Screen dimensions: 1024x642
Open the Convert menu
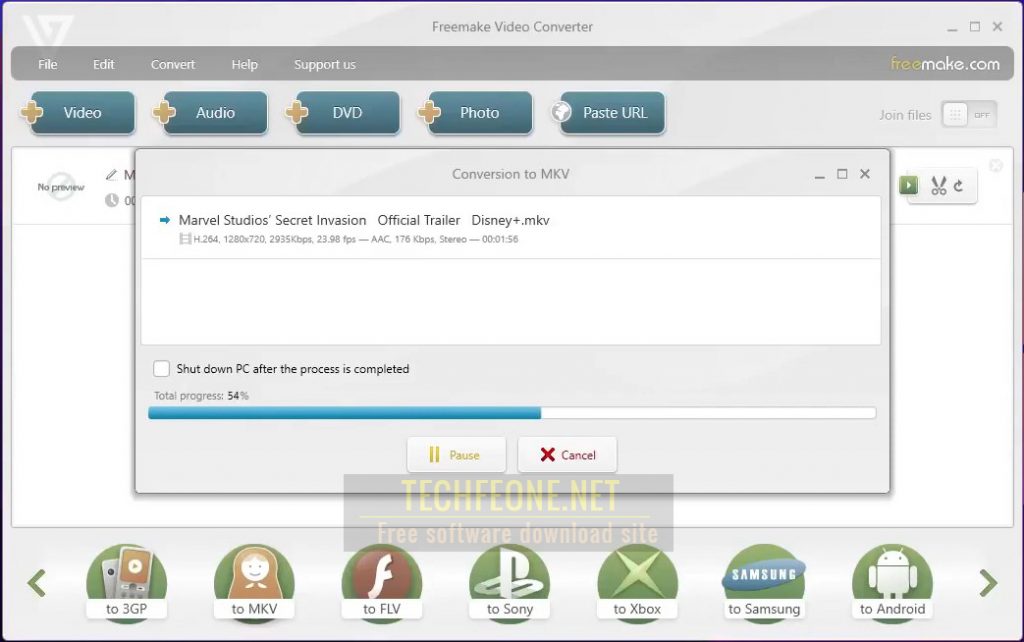tap(172, 64)
